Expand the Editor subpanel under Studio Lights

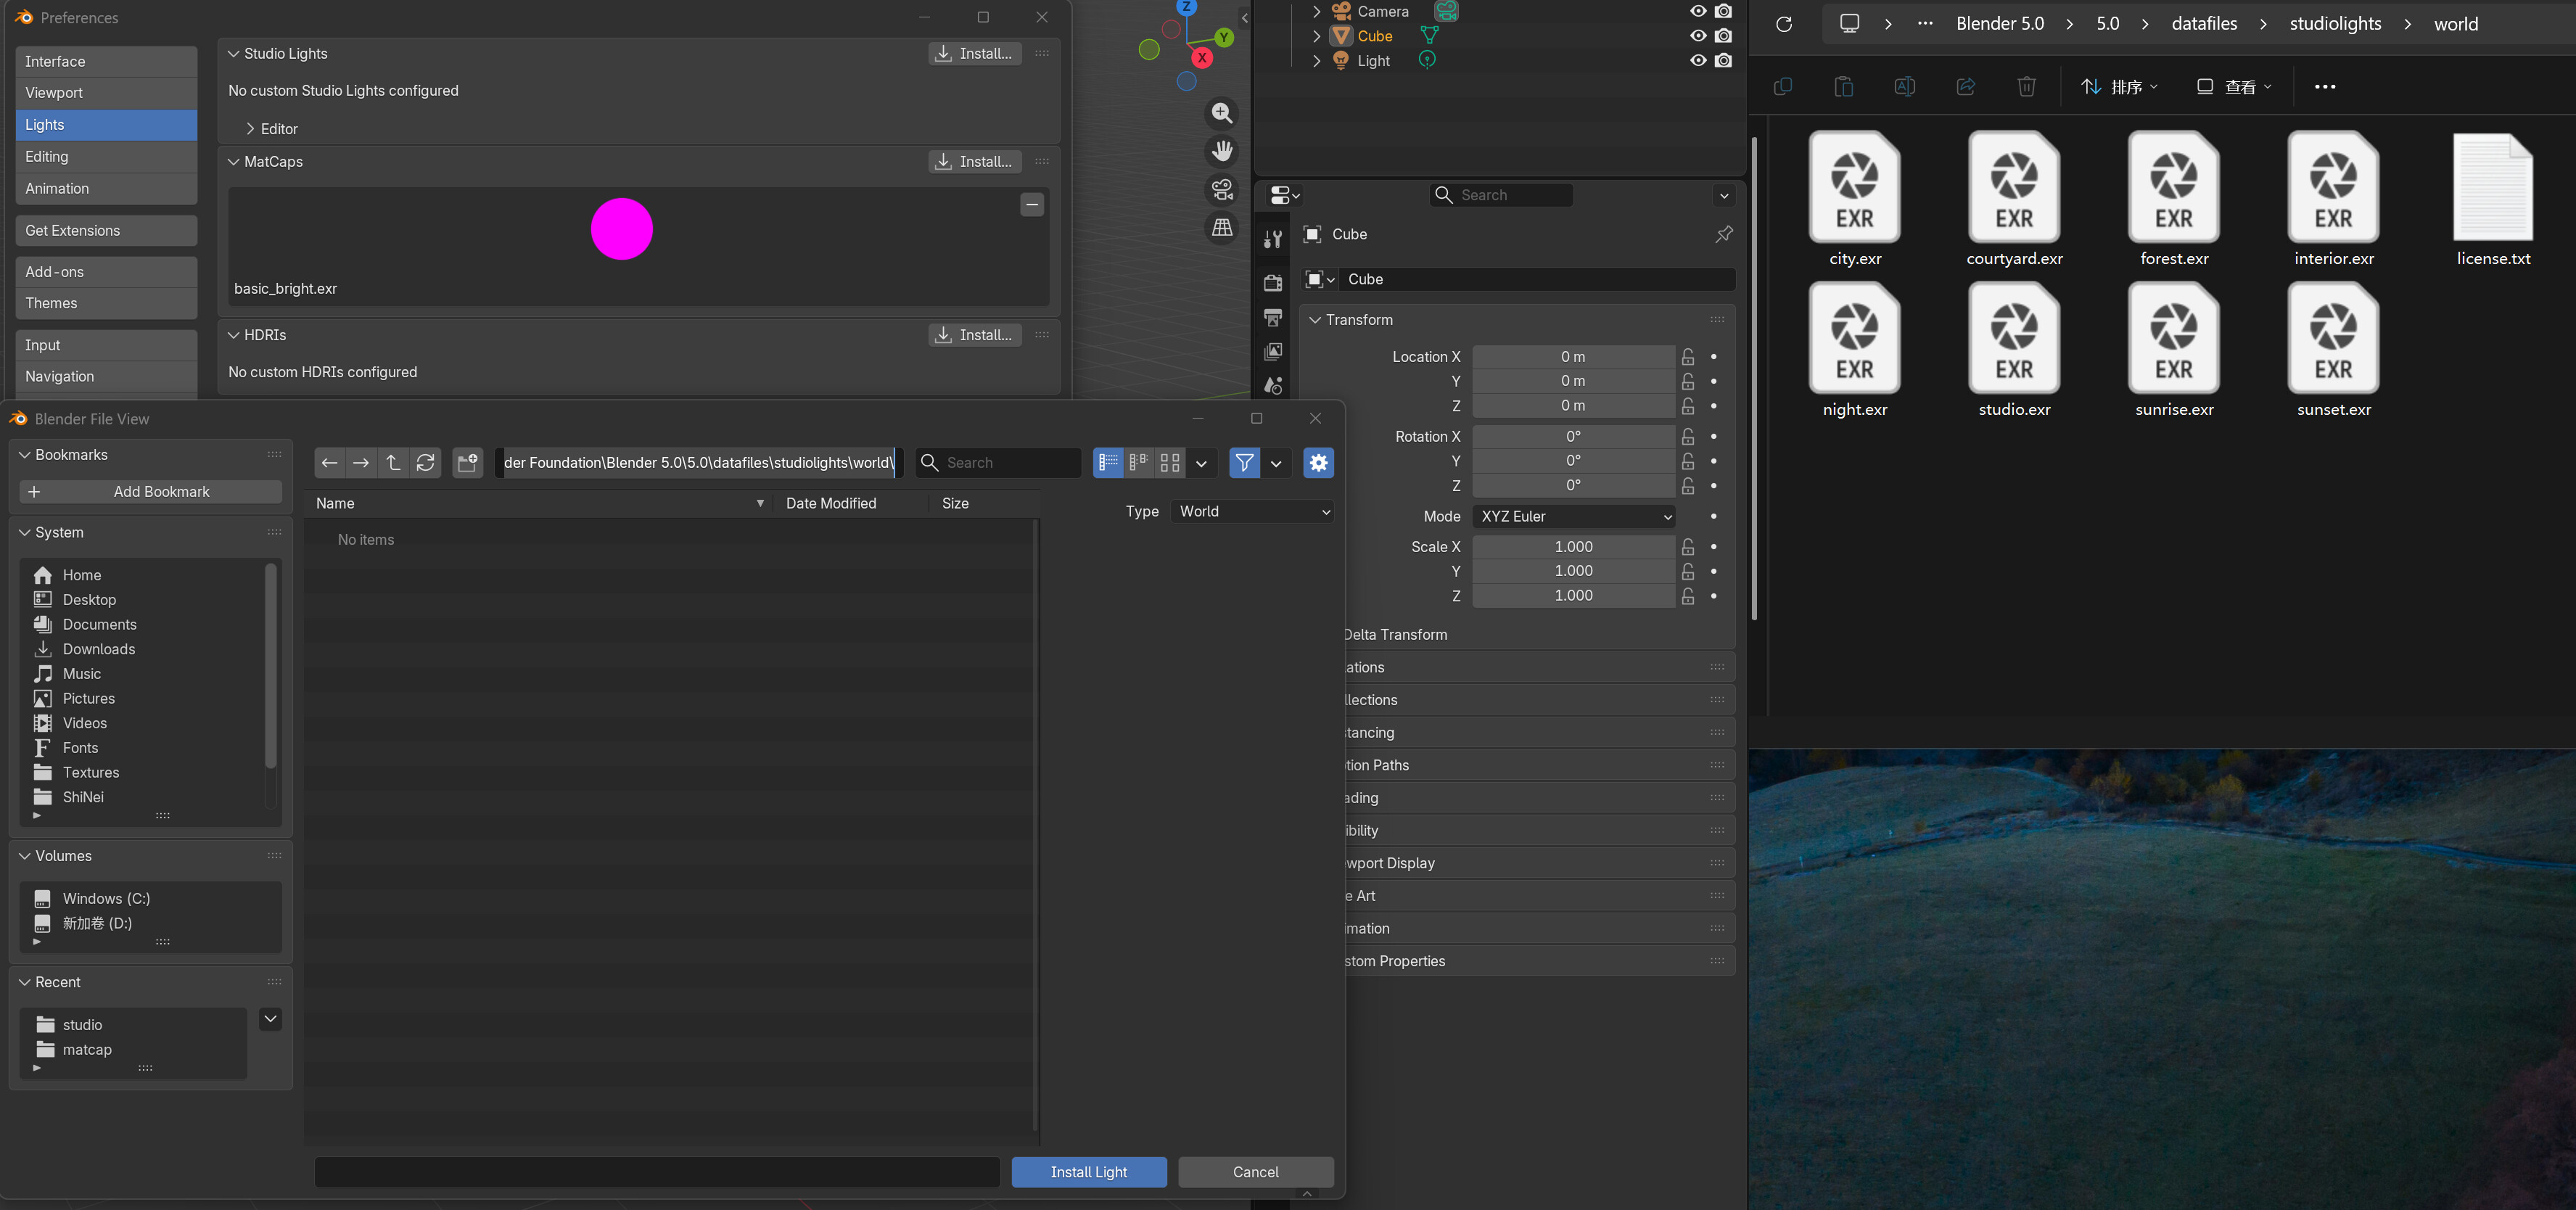pos(250,129)
